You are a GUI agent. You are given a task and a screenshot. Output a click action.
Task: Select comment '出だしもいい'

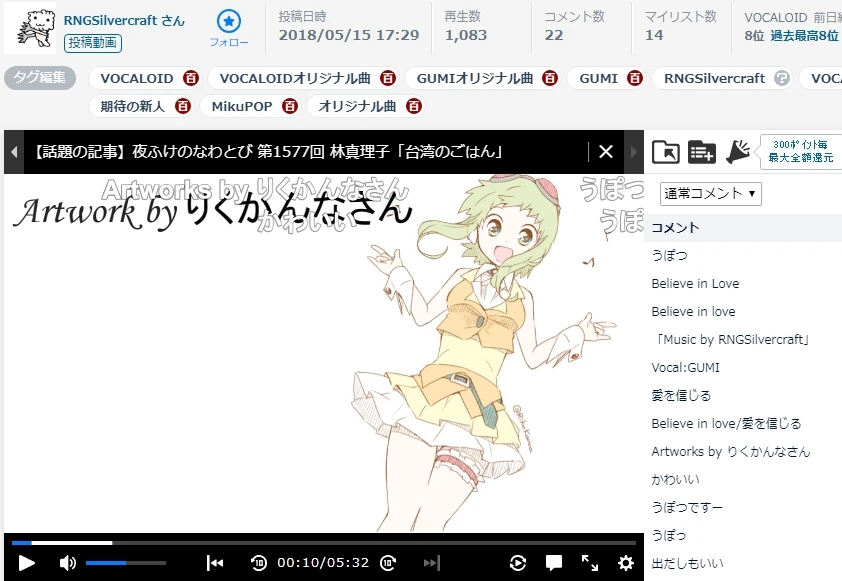click(687, 563)
